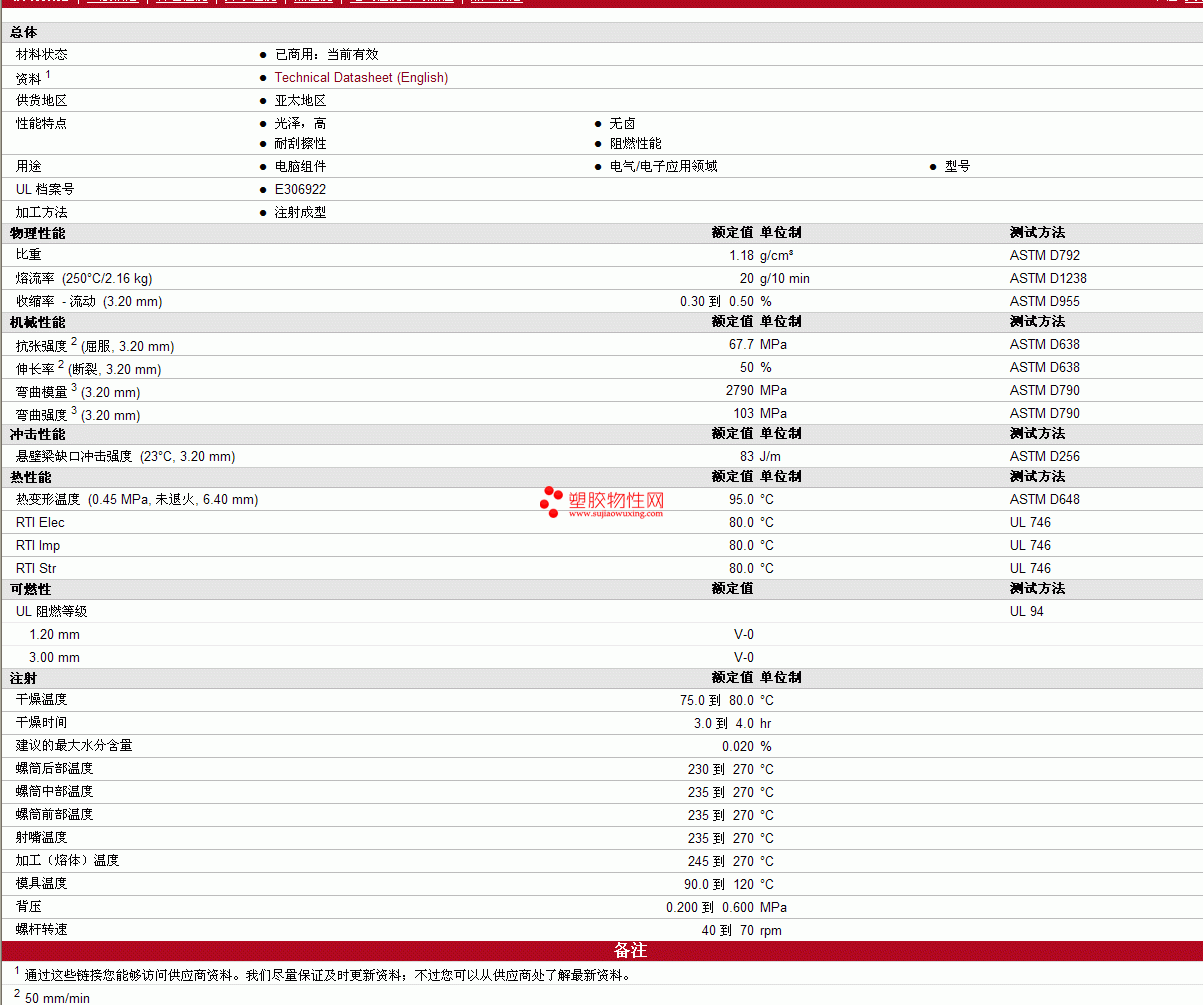Viewport: 1203px width, 1005px height.
Task: Click the 可燃性 section header
Action: pyautogui.click(x=31, y=589)
